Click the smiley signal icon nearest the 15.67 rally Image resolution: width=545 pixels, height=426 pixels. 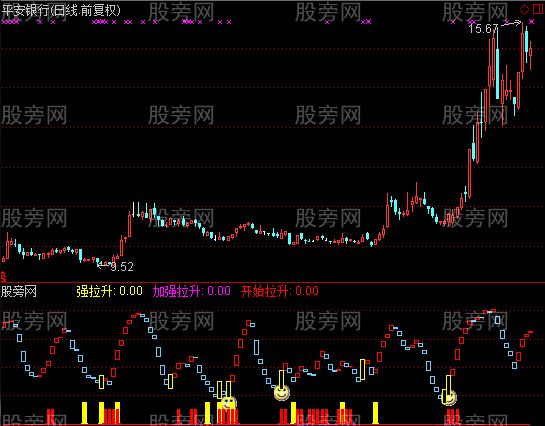click(450, 398)
